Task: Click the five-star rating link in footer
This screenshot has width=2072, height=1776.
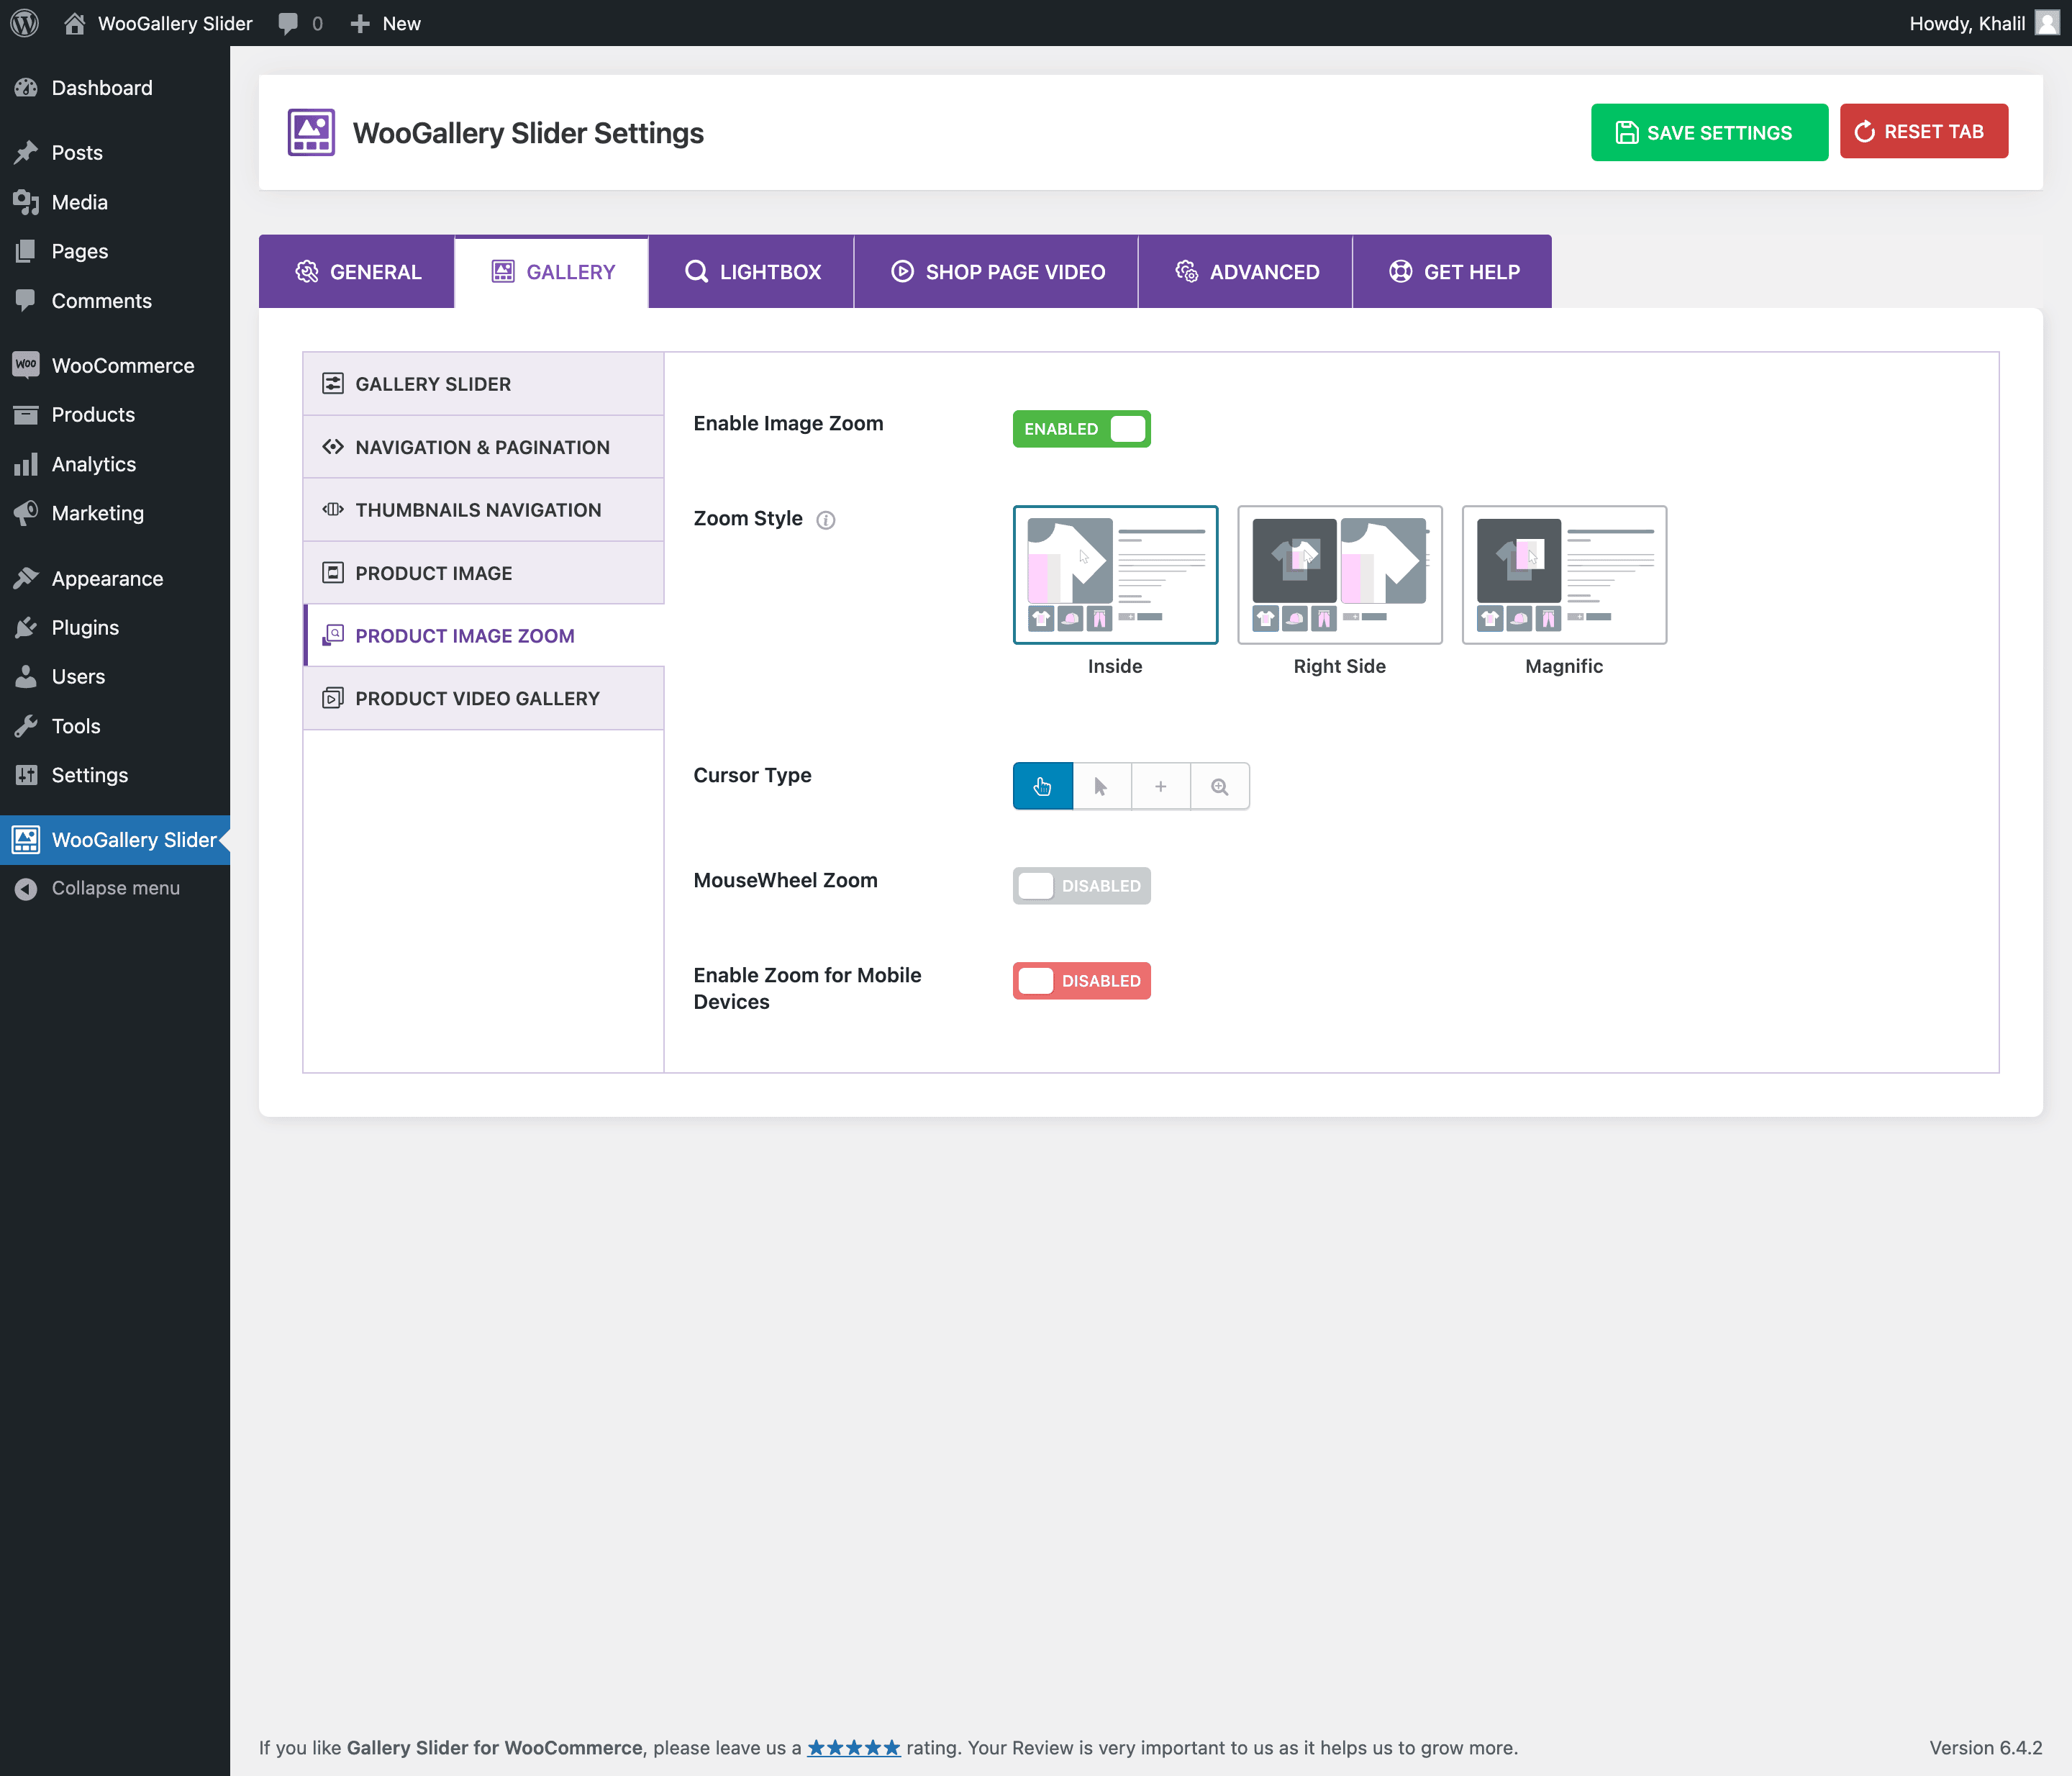Action: [x=853, y=1747]
